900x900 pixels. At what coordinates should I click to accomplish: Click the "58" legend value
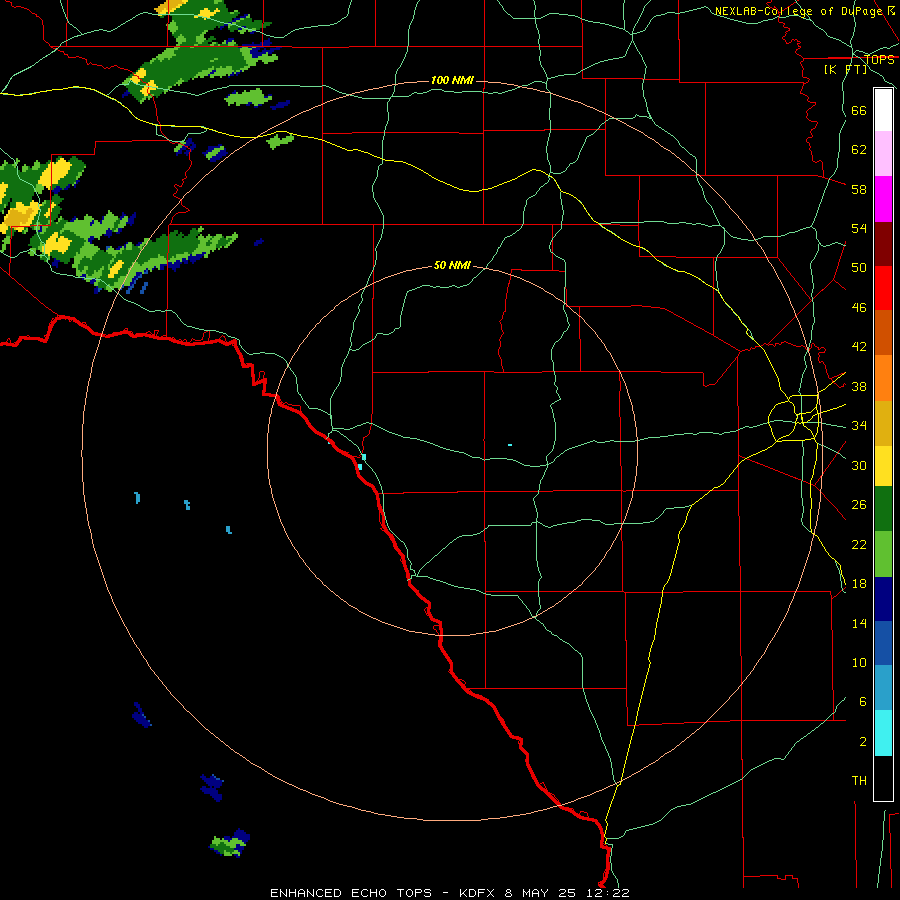tap(859, 189)
